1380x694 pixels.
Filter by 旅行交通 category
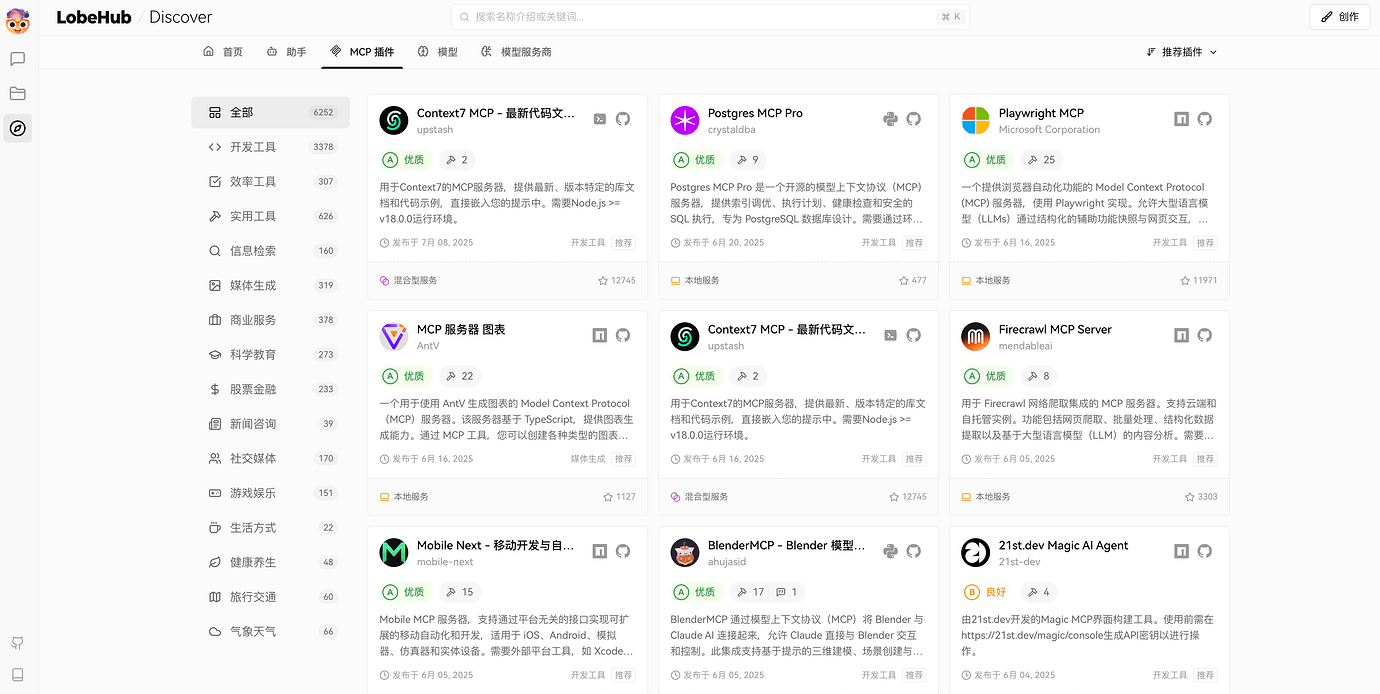coord(270,597)
